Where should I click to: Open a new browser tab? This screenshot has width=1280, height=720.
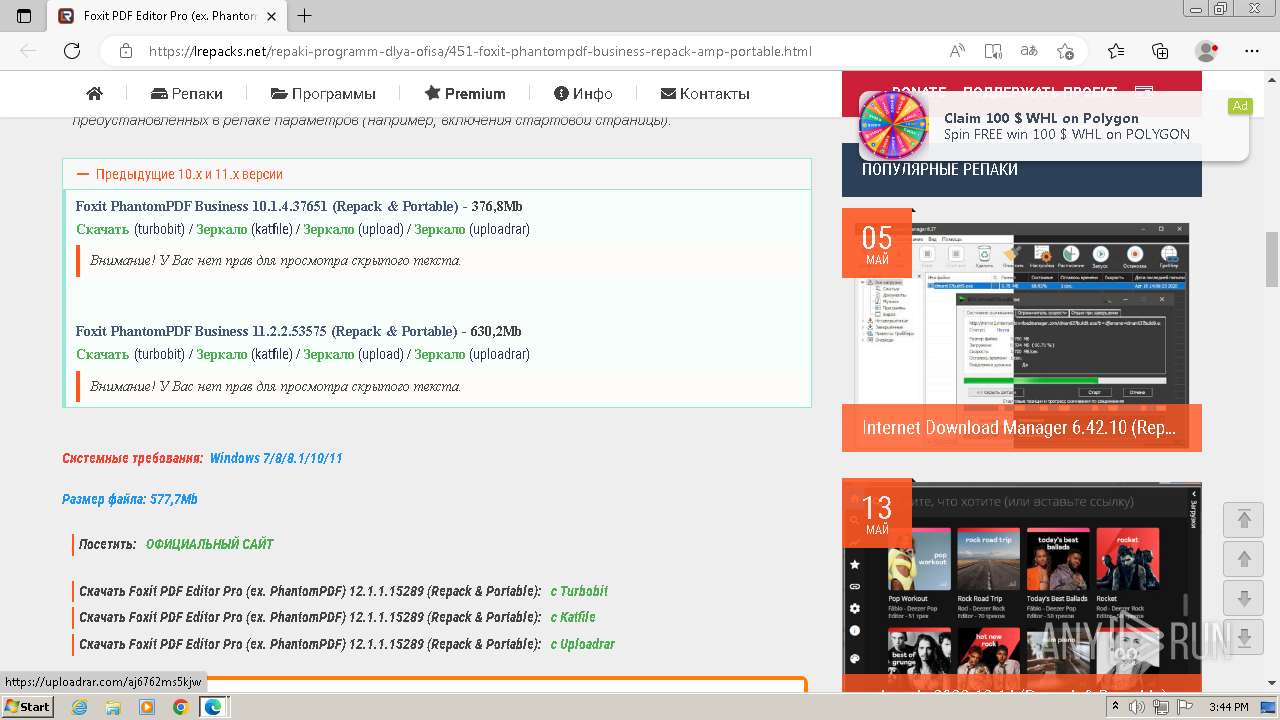[x=305, y=16]
